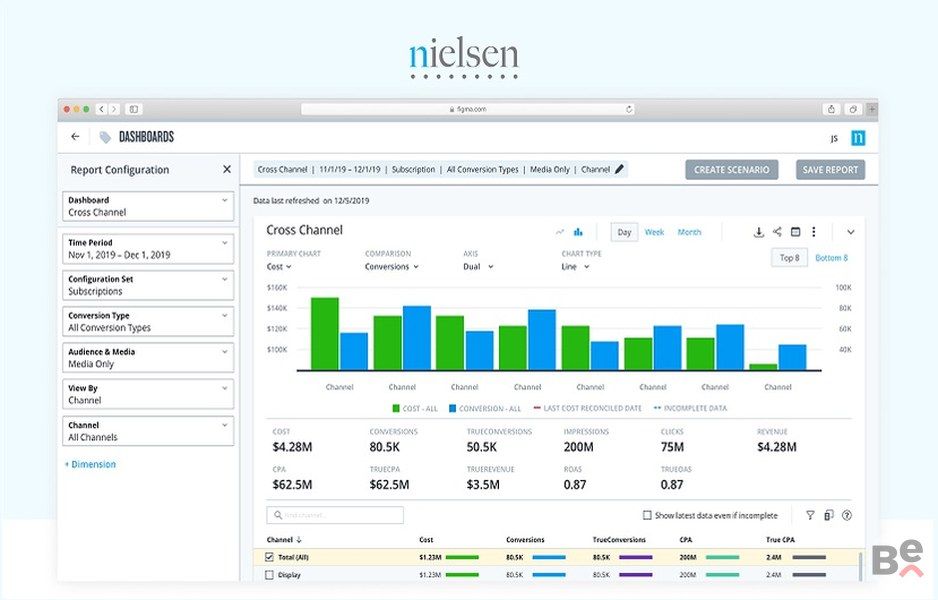Open Dashboard Cross Channel dropdown

pyautogui.click(x=148, y=206)
